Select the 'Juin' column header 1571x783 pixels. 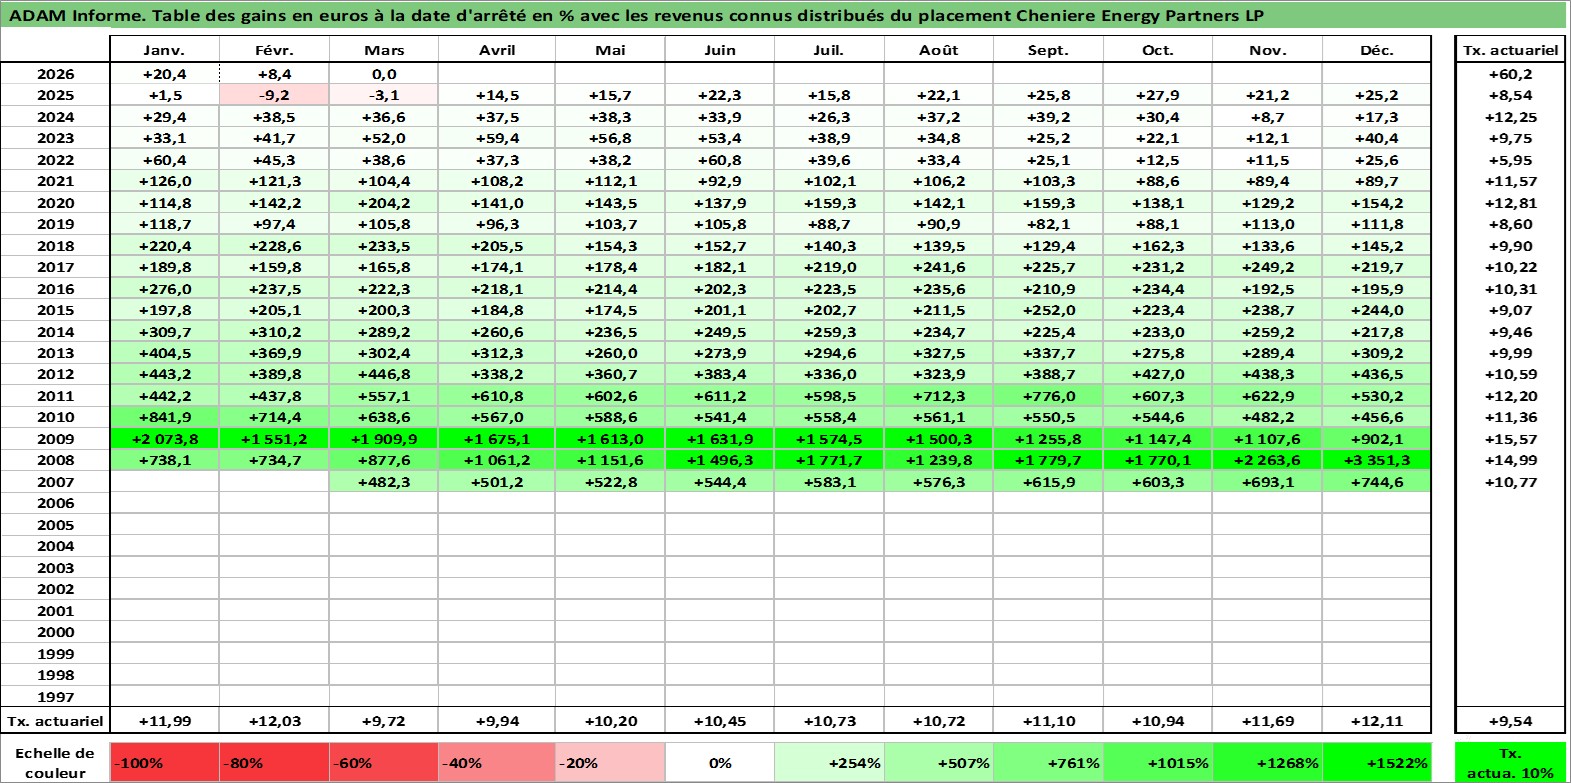coord(720,50)
